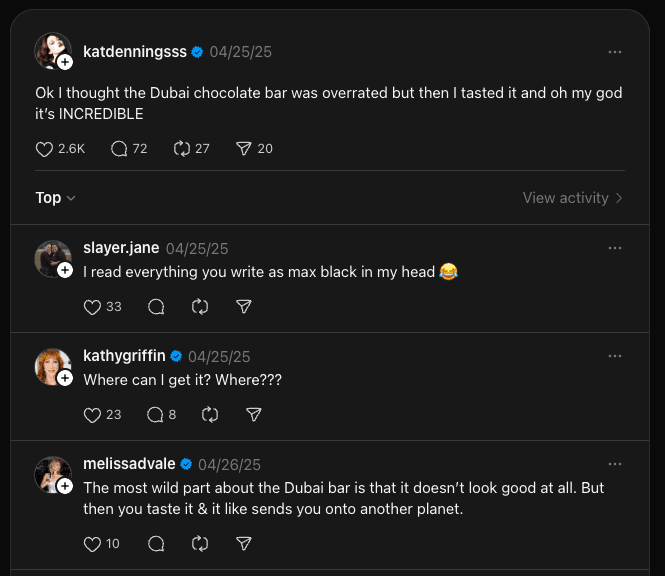The height and width of the screenshot is (576, 665).
Task: Repost katdenningsss's chocolate bar post
Action: (x=181, y=149)
